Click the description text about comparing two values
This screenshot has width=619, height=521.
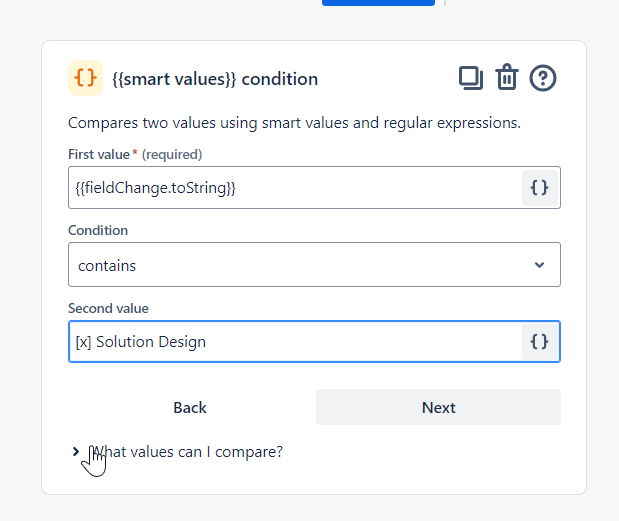(x=295, y=123)
